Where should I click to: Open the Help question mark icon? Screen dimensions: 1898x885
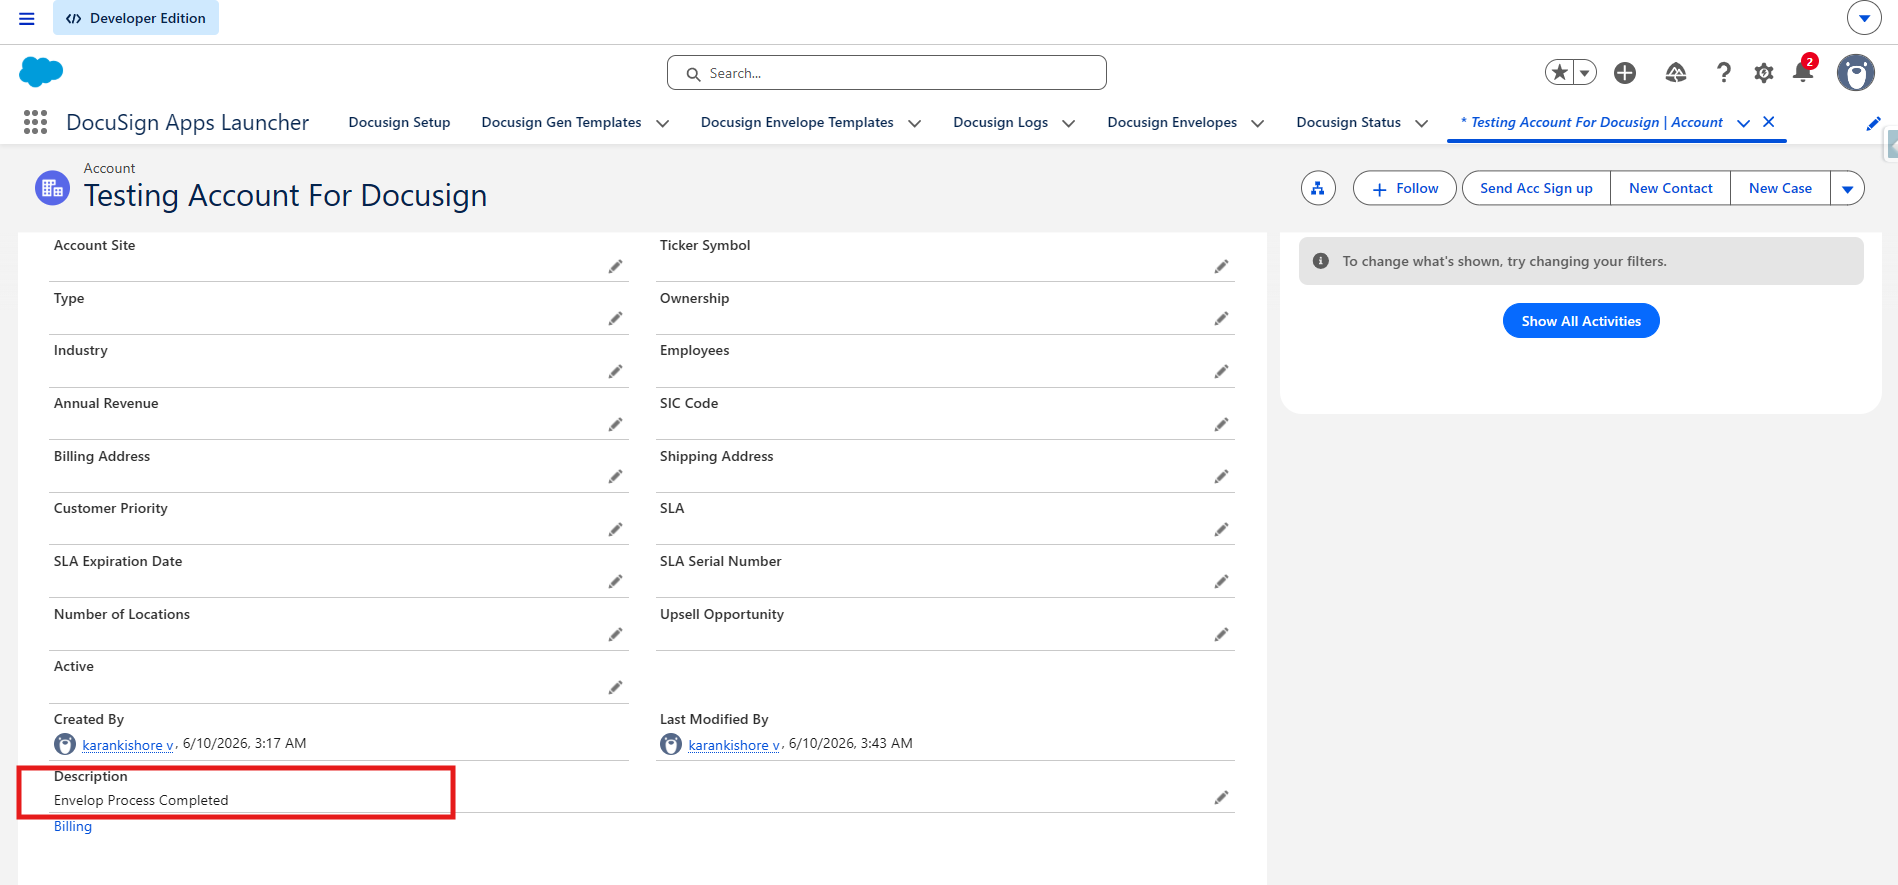(x=1723, y=72)
